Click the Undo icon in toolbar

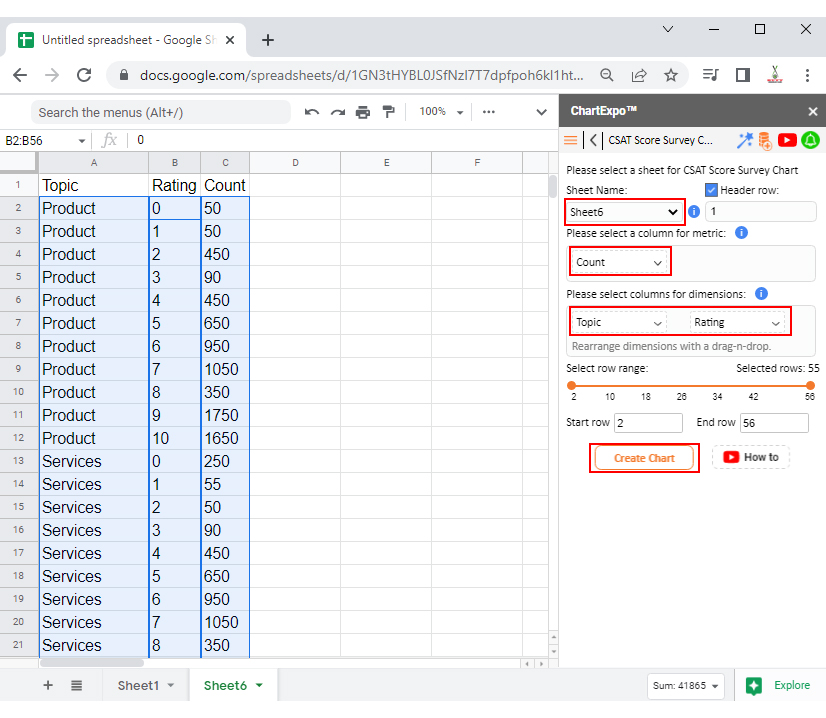coord(311,112)
